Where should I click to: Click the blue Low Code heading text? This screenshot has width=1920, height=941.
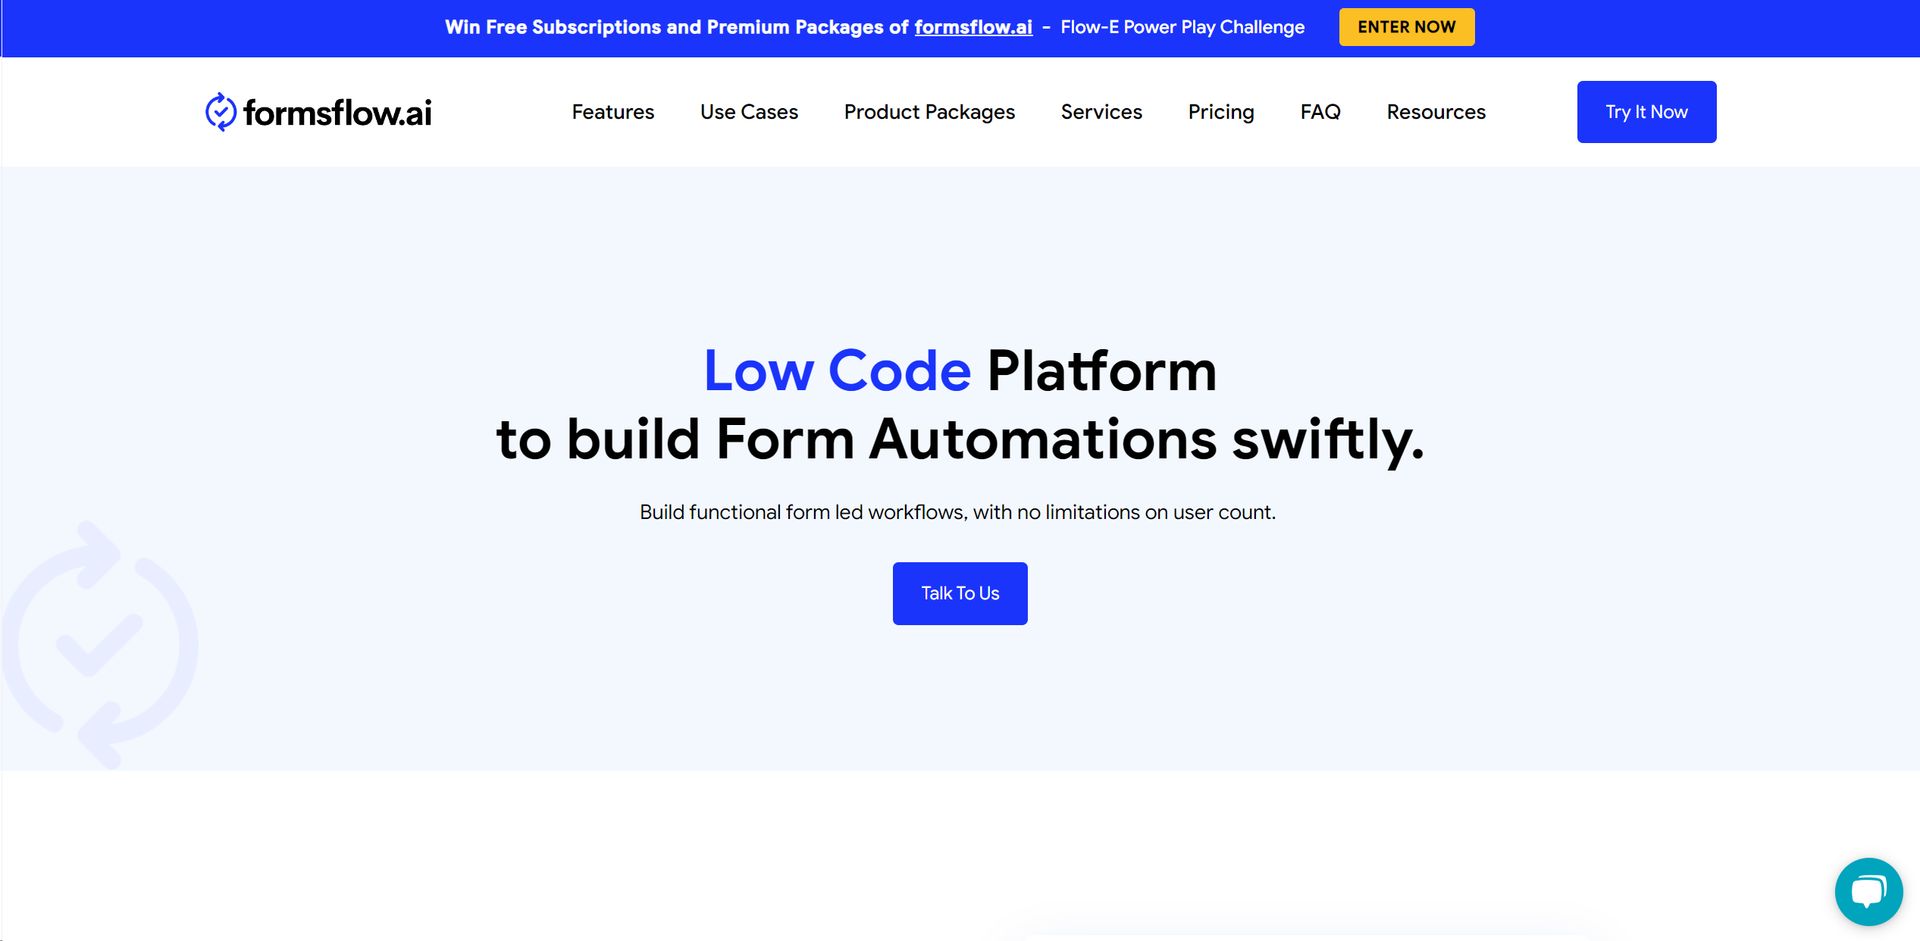click(x=836, y=370)
